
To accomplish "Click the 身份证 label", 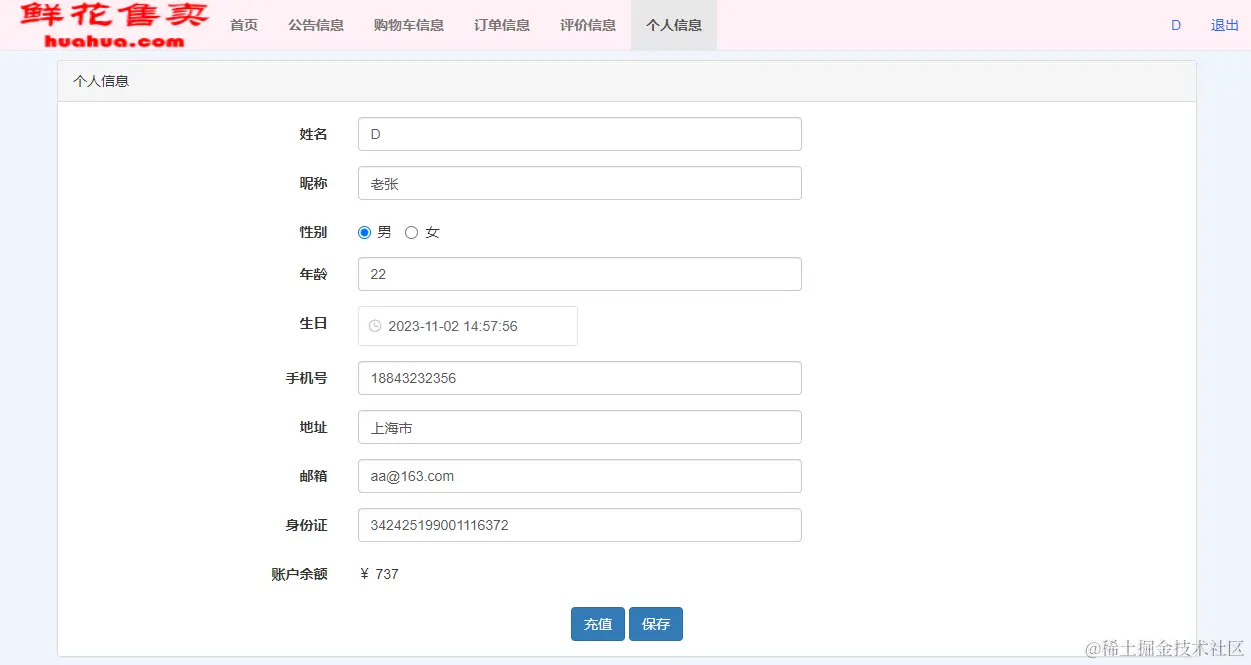I will point(306,525).
